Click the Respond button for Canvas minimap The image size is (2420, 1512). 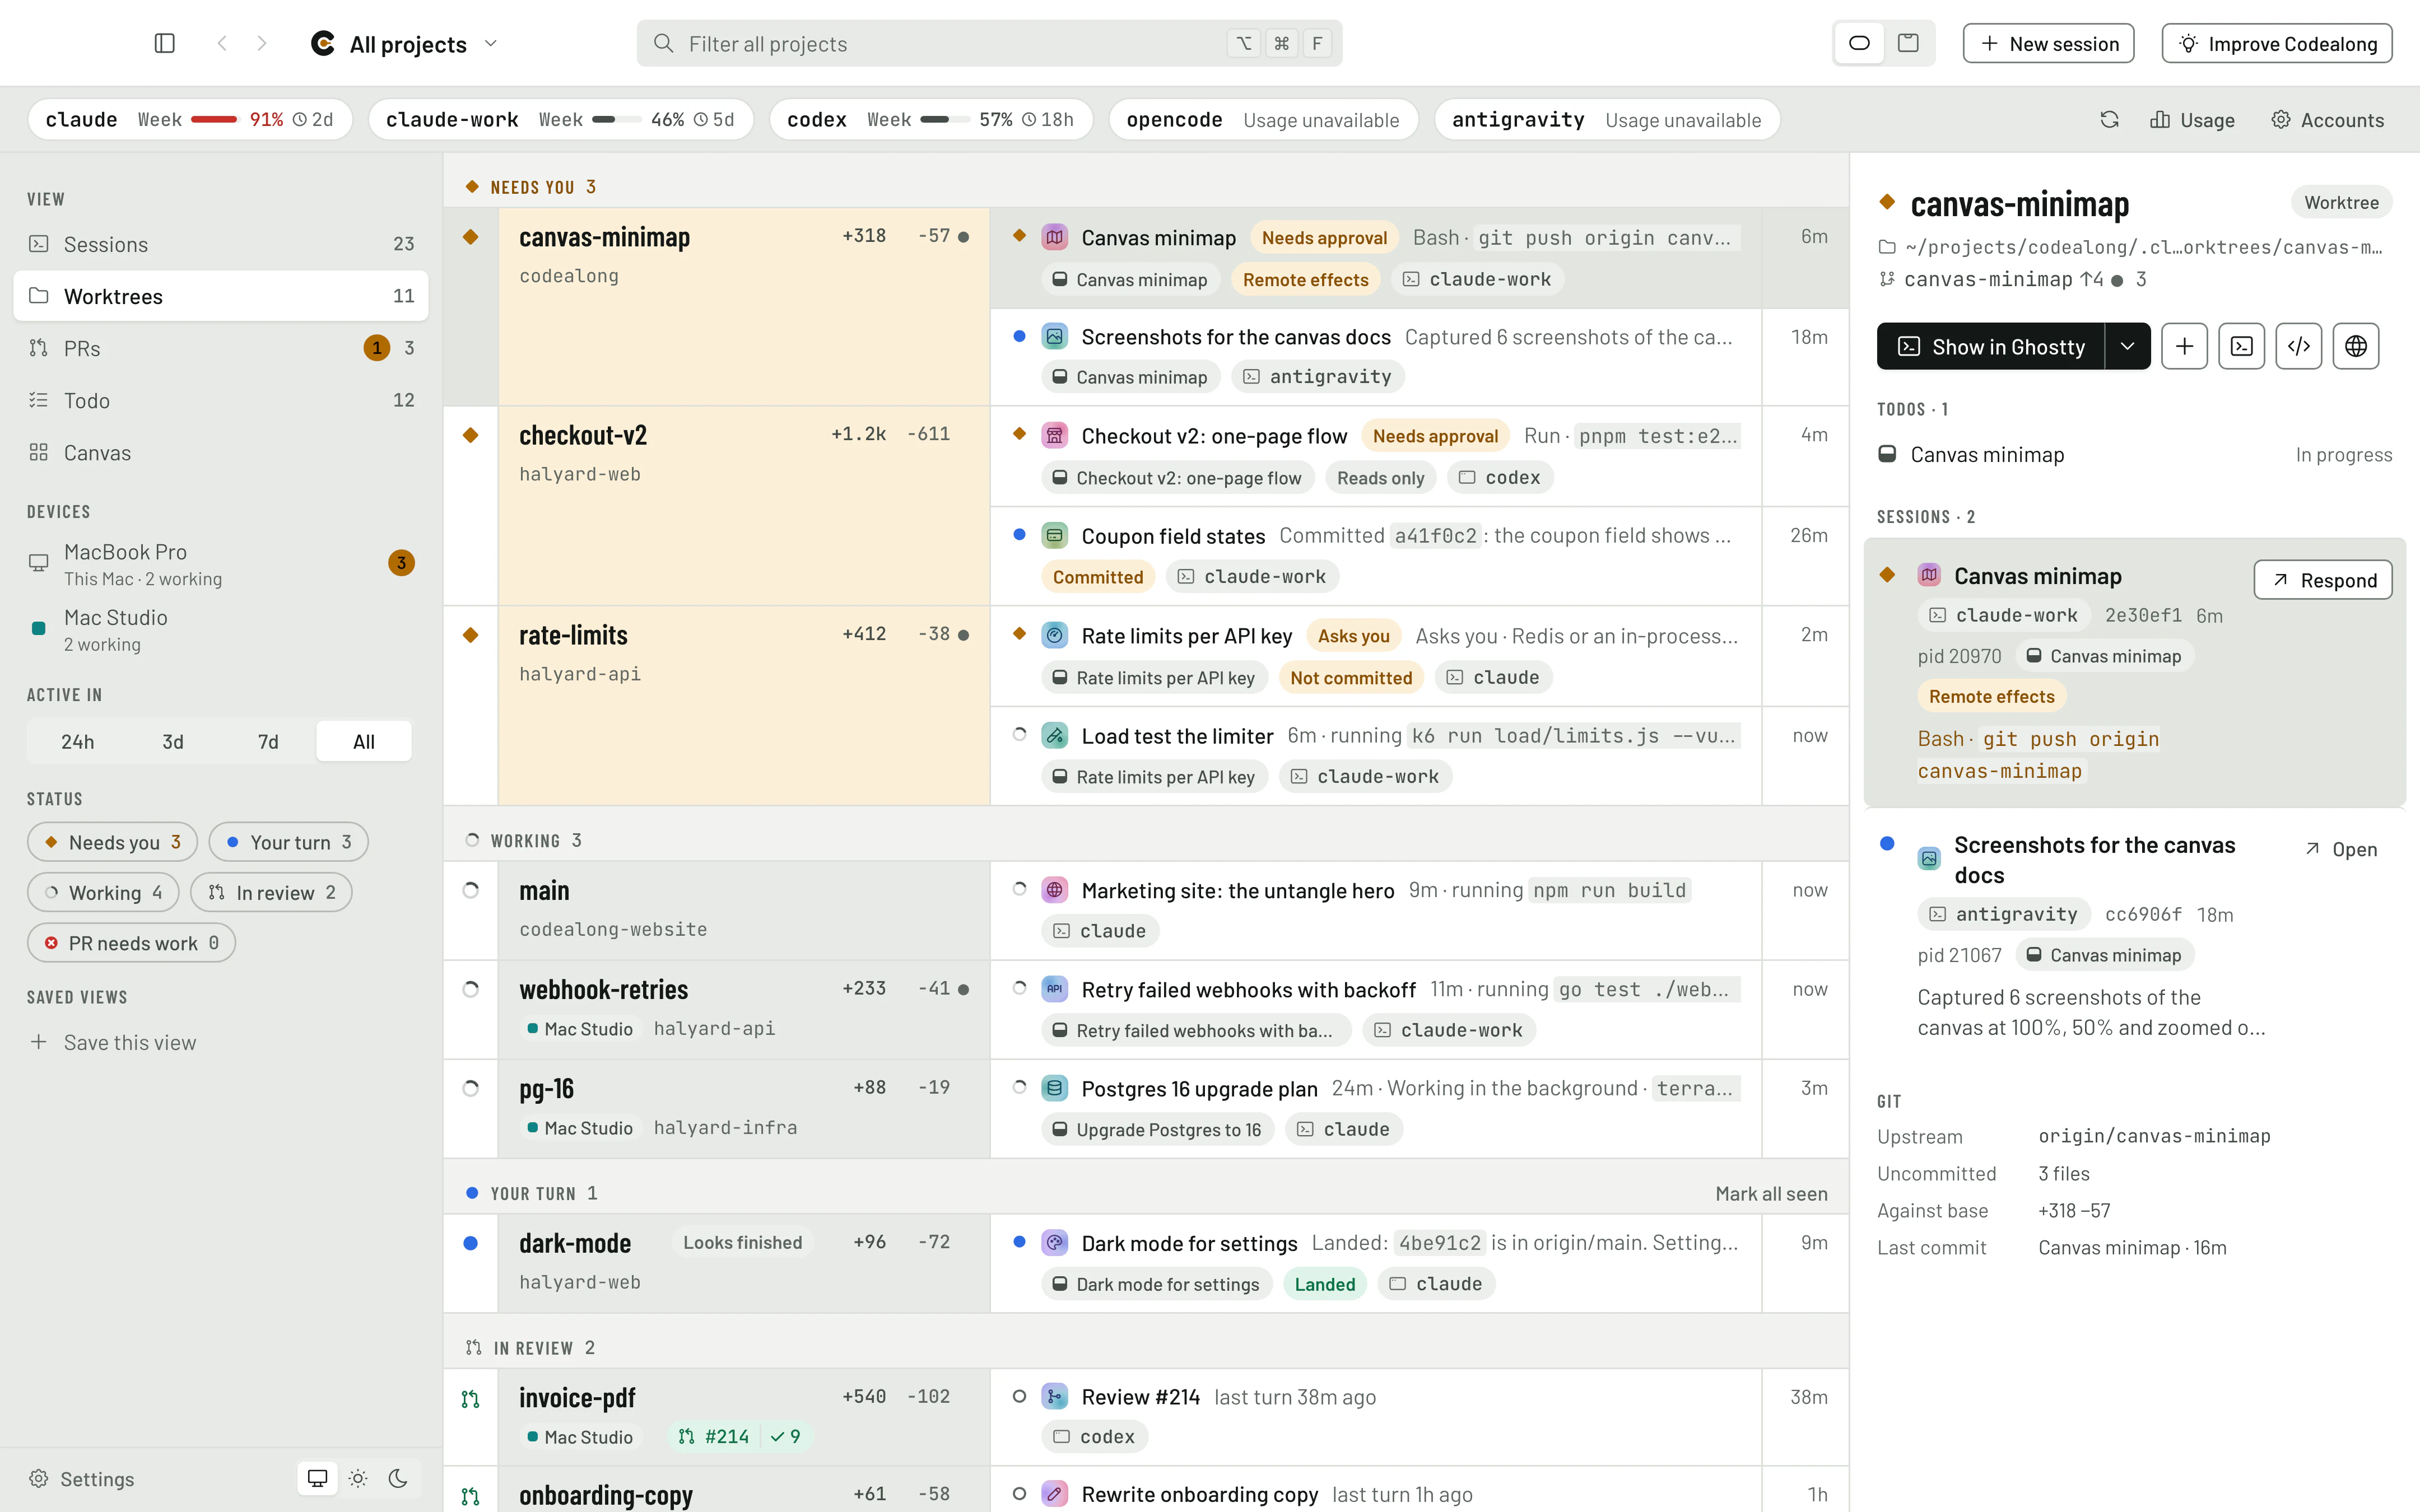tap(2323, 580)
